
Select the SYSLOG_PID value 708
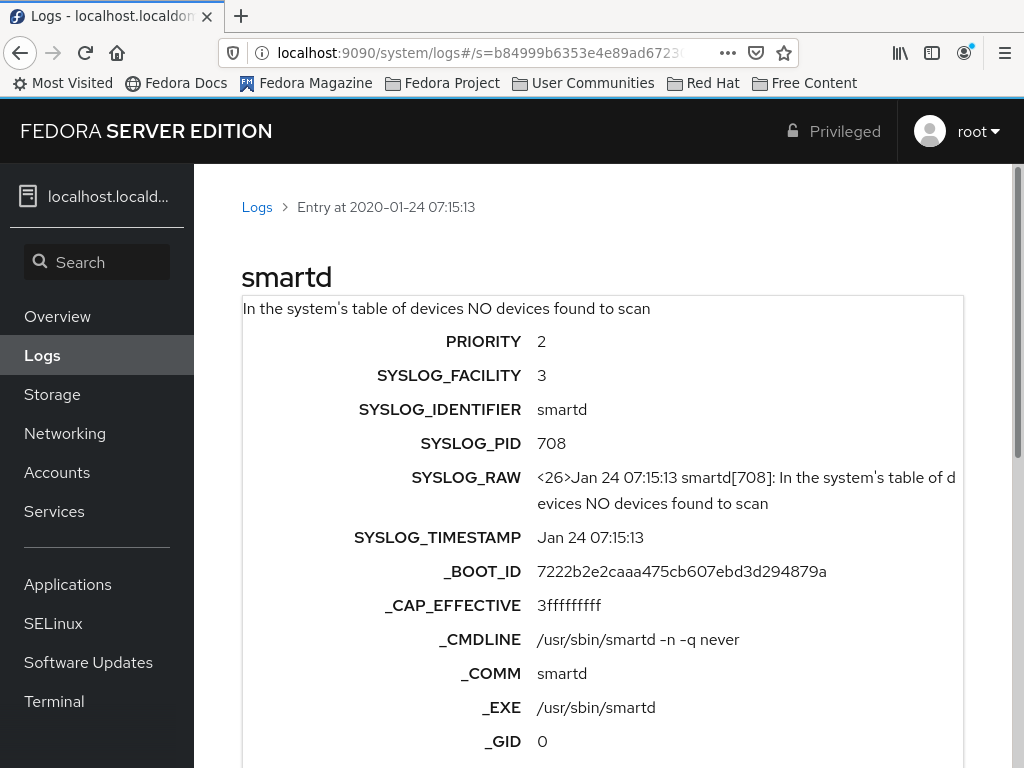coord(551,443)
